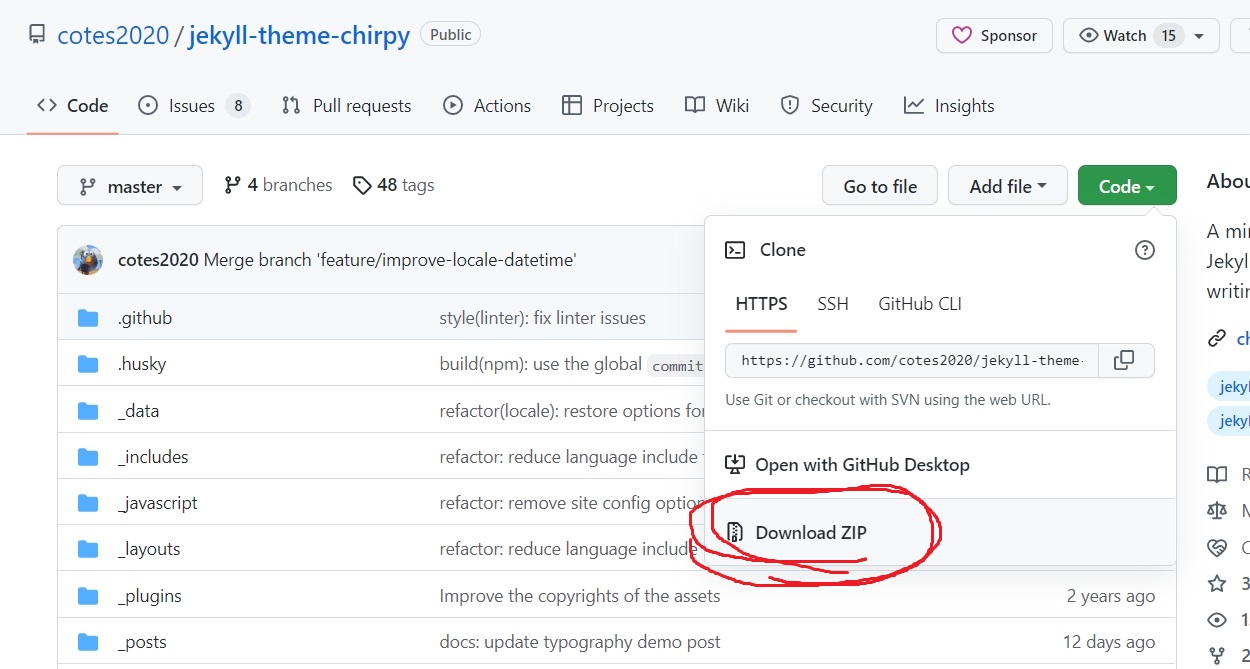Open the cotes2020 commit author link
The image size is (1250, 669).
coord(158,260)
